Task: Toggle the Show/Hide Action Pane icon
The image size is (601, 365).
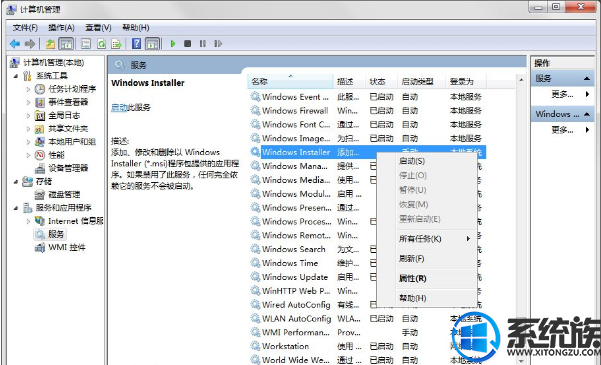Action: (153, 44)
